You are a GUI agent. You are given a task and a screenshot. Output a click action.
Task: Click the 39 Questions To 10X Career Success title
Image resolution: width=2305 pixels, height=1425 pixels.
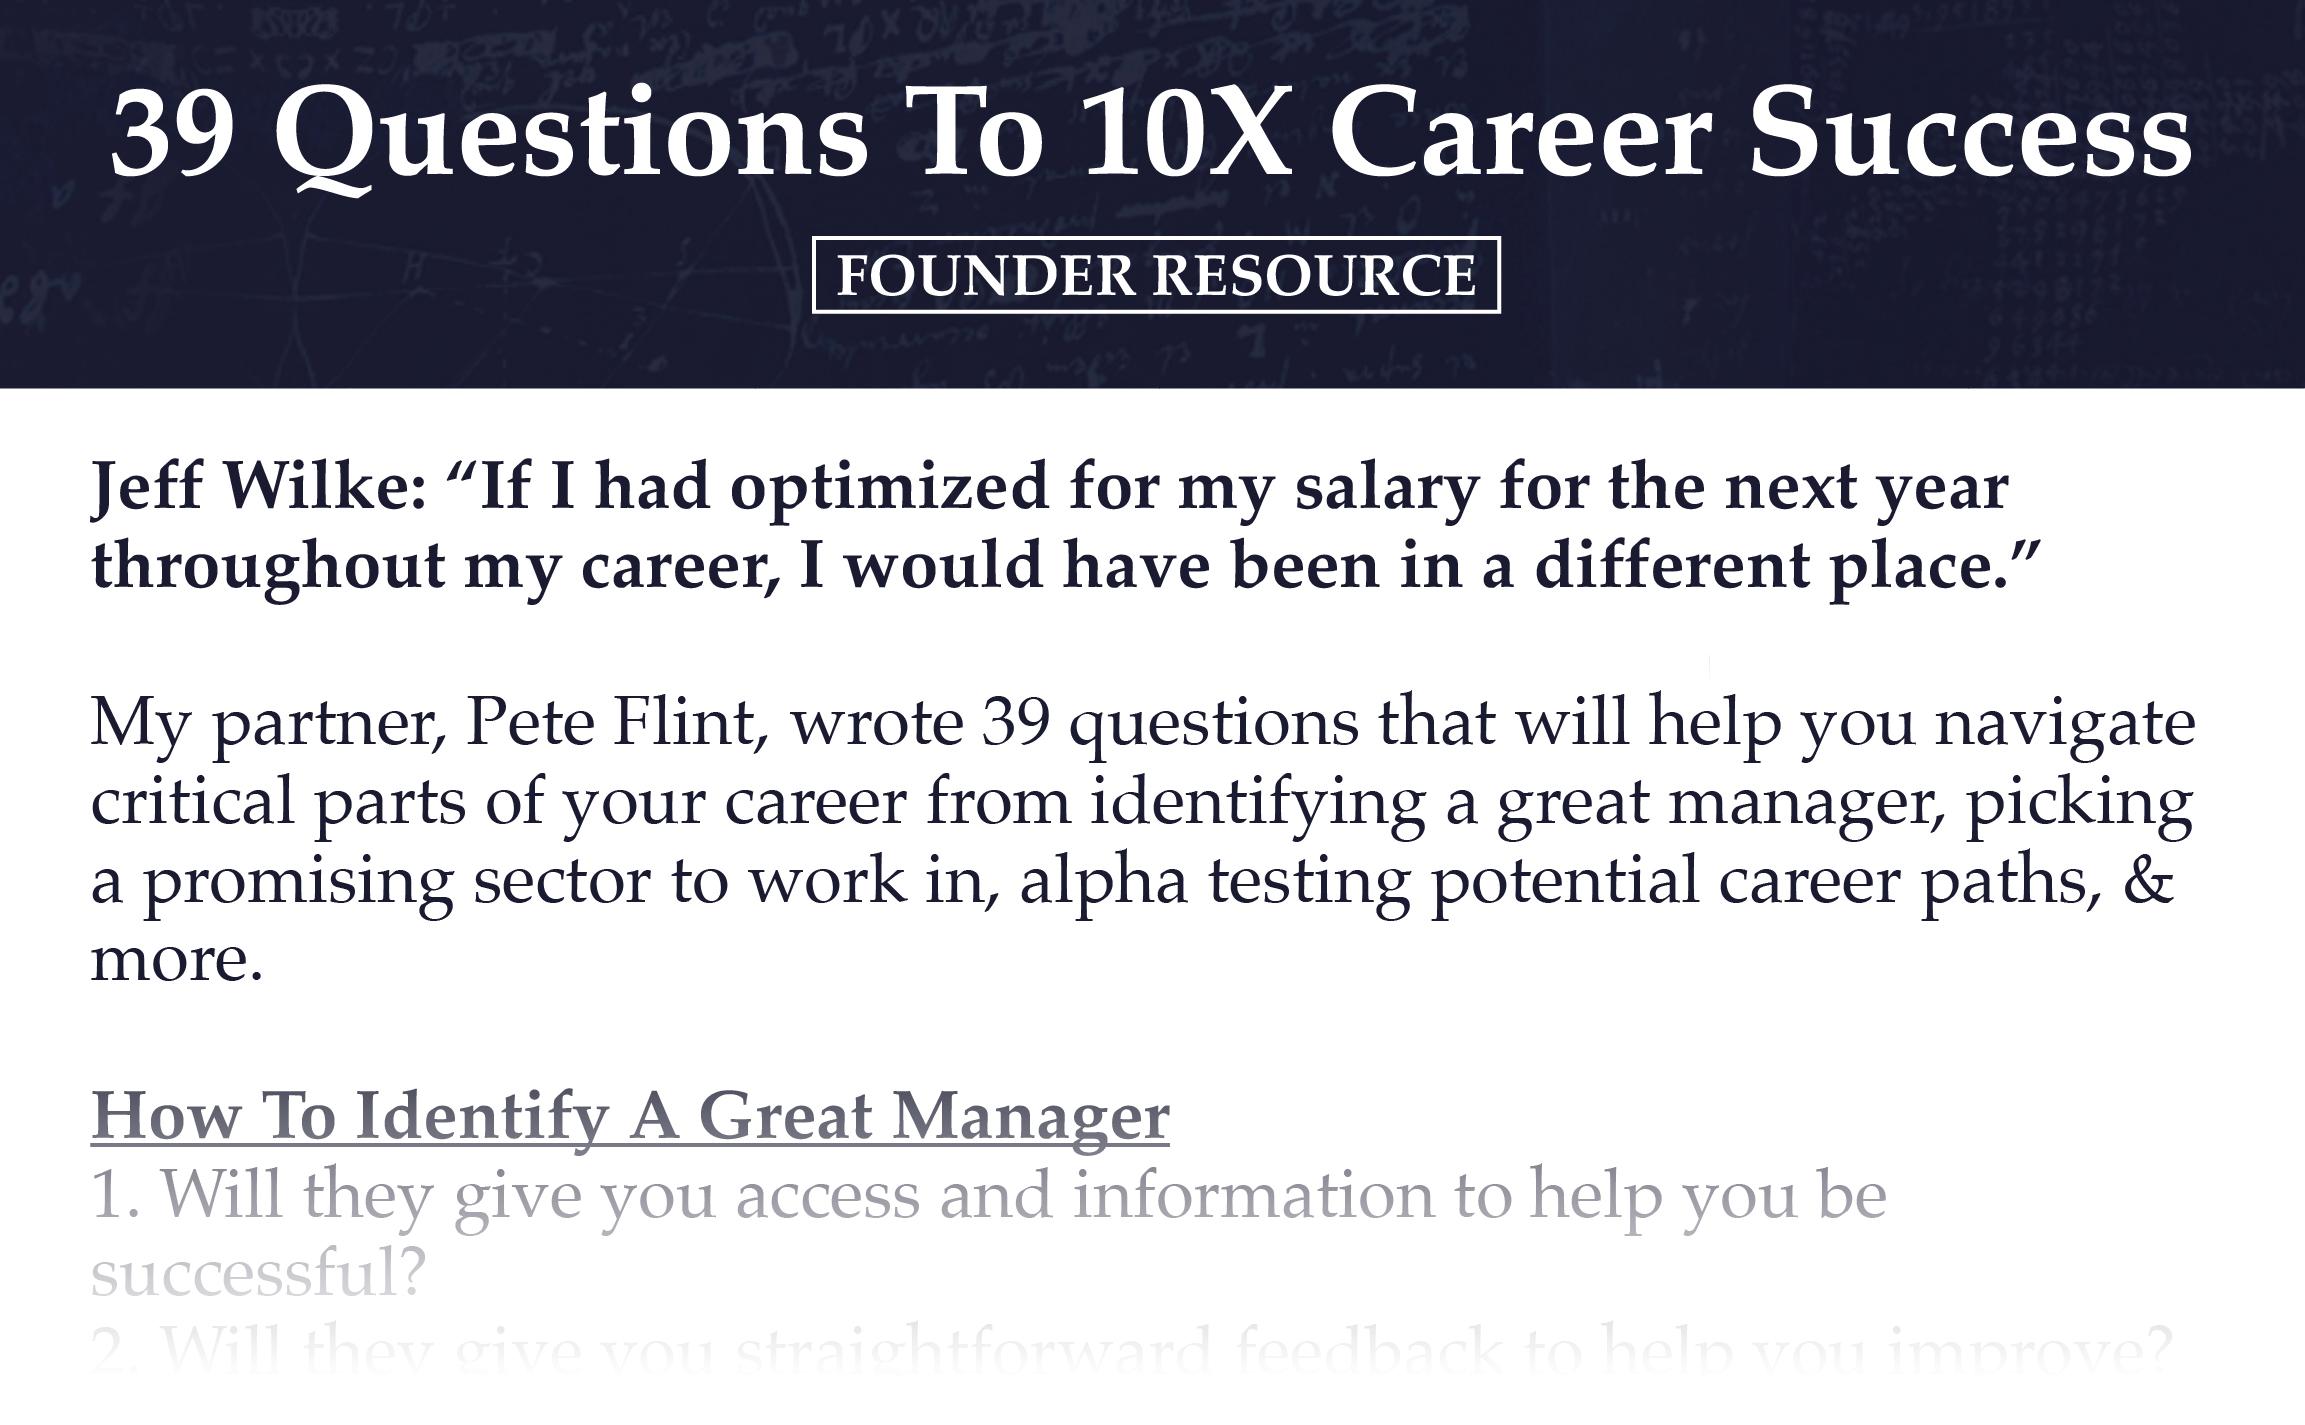pos(1151,136)
